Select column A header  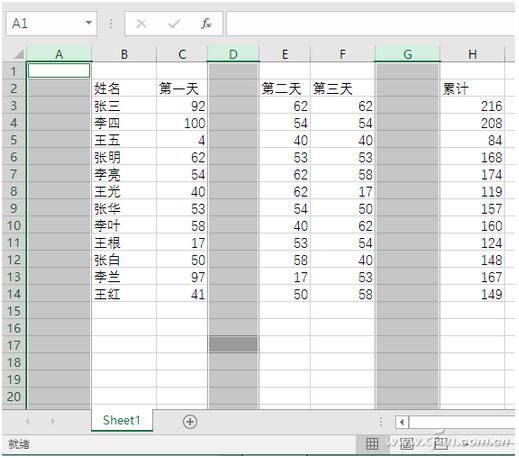tap(59, 54)
